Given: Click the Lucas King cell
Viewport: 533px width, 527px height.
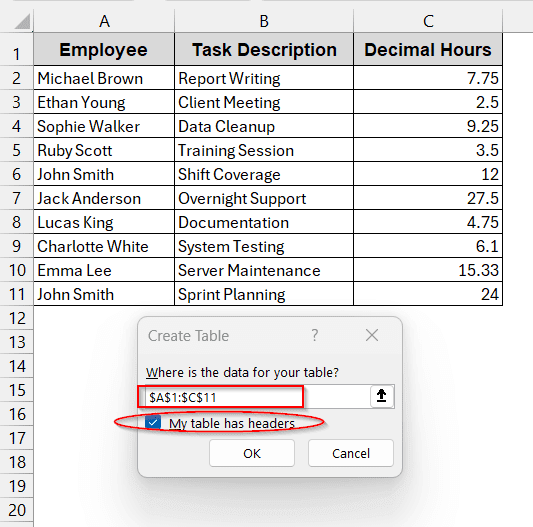Looking at the screenshot, I should tap(104, 222).
